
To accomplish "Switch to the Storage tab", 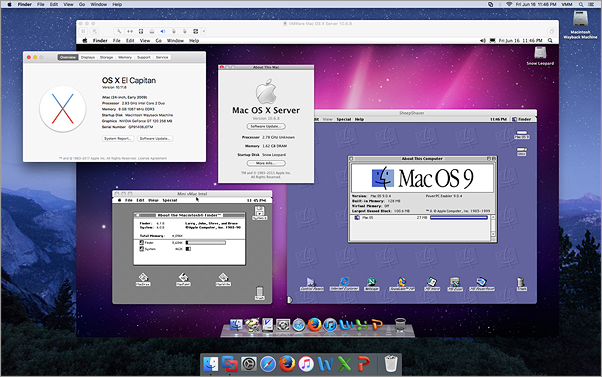I will (106, 57).
